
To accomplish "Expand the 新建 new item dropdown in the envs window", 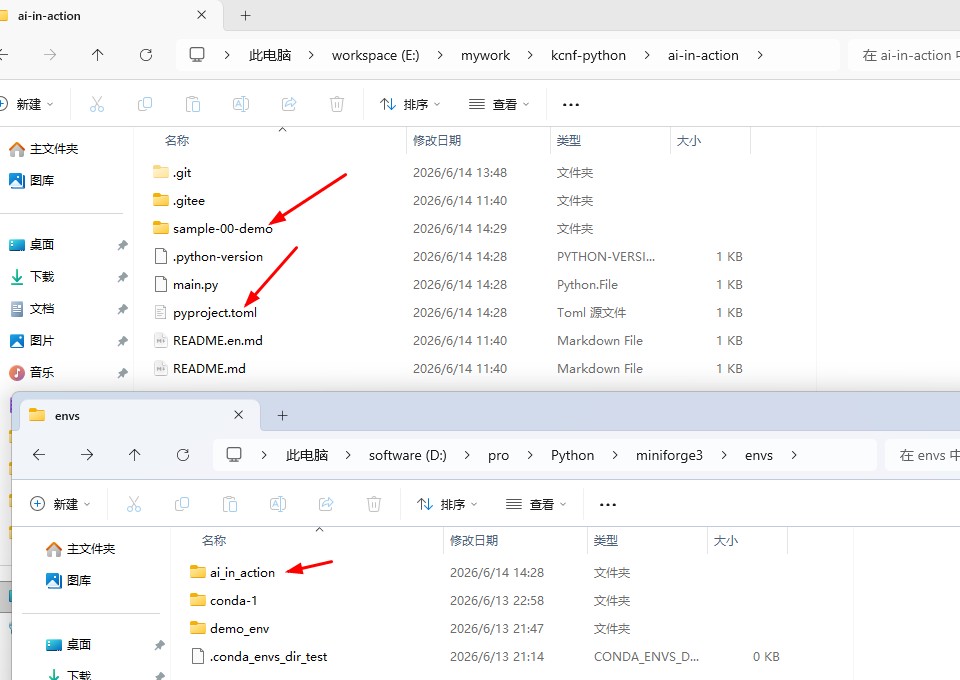I will click(60, 504).
